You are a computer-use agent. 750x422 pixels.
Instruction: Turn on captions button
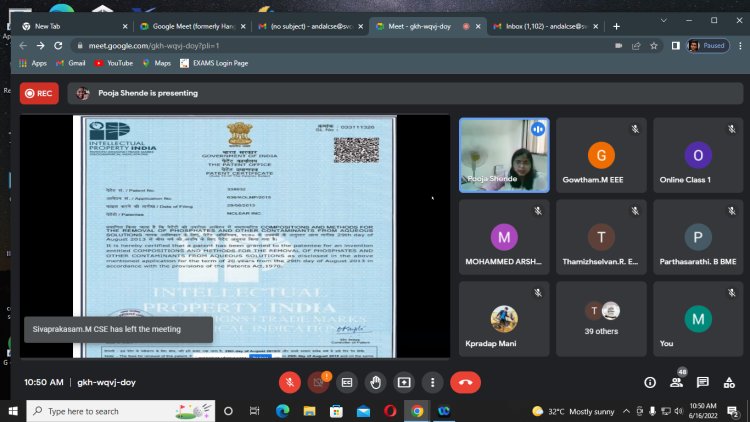click(x=347, y=382)
